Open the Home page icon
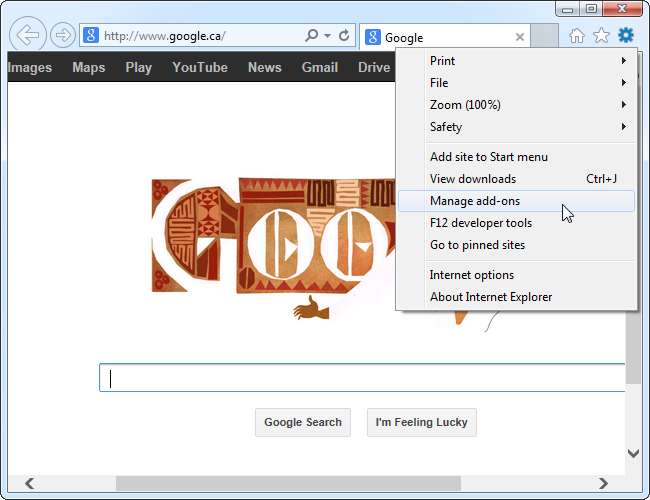 point(577,36)
